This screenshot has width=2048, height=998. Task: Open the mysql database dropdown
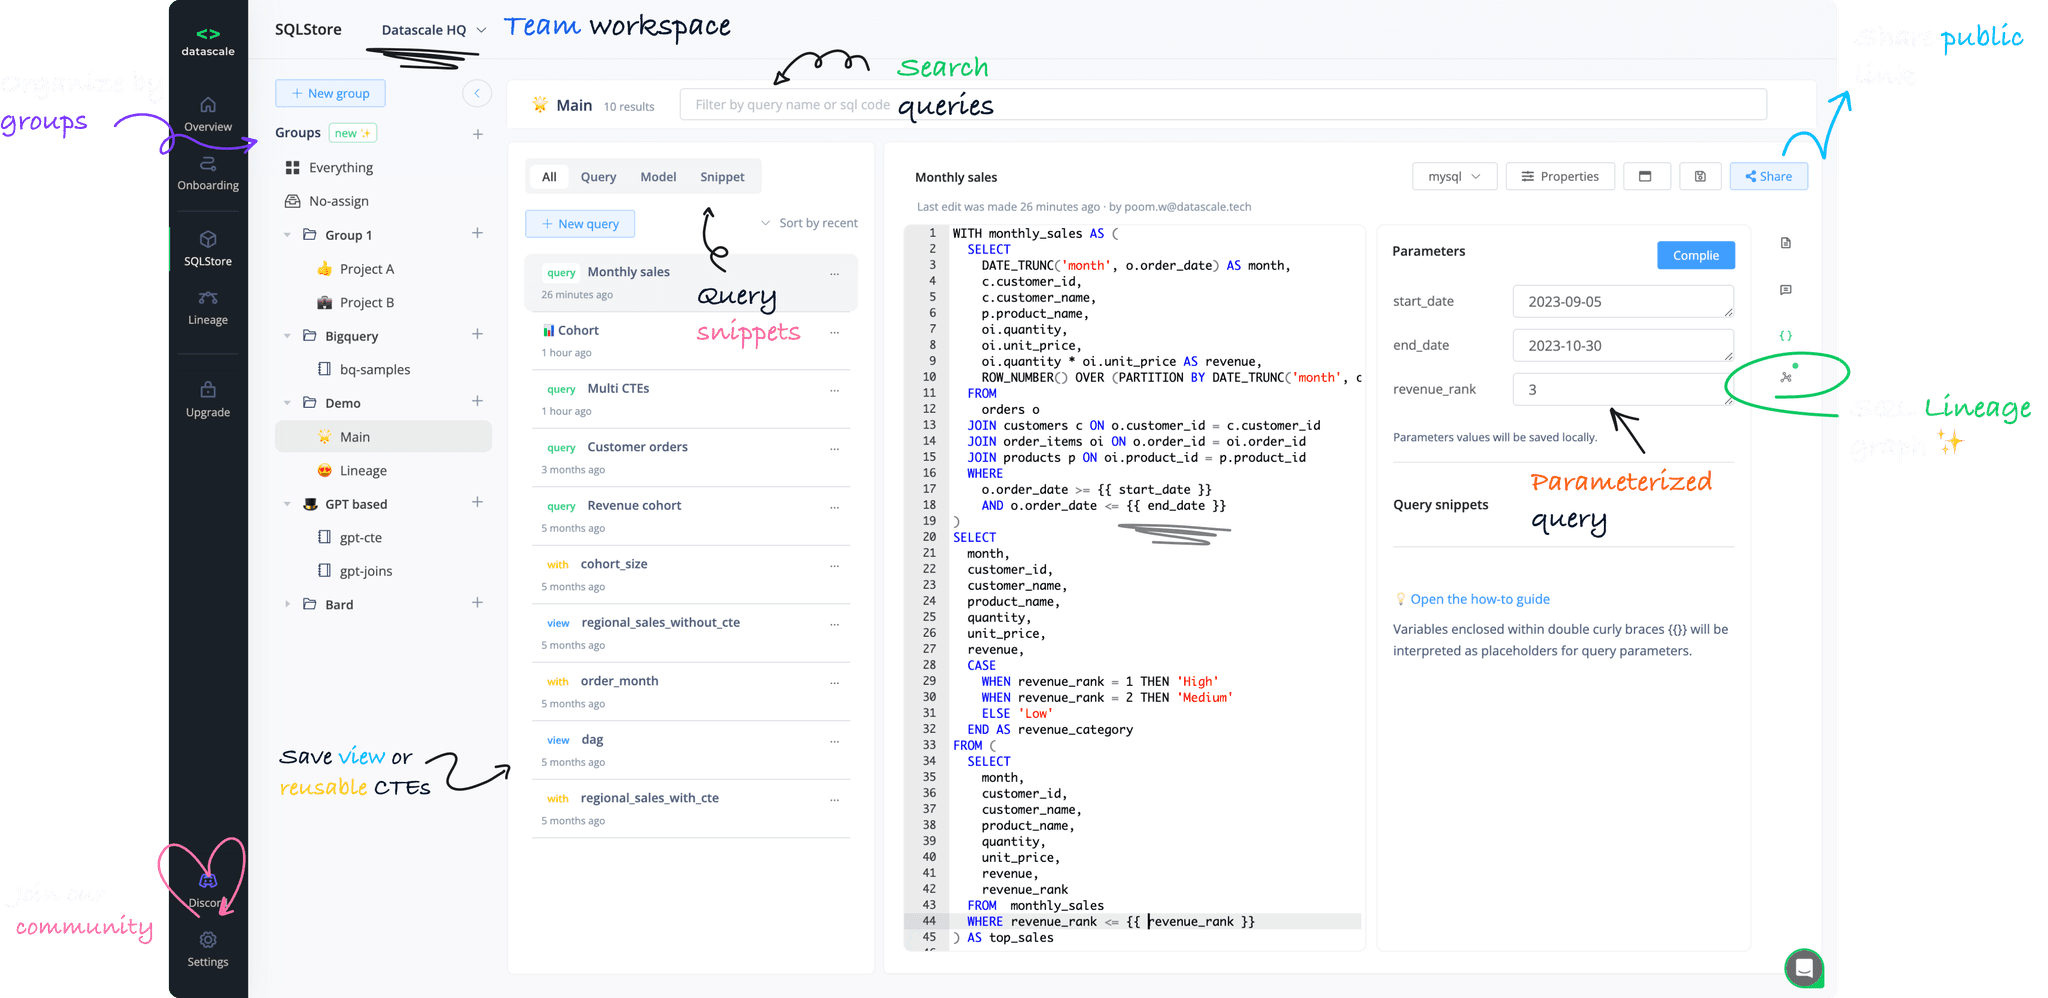[x=1454, y=176]
